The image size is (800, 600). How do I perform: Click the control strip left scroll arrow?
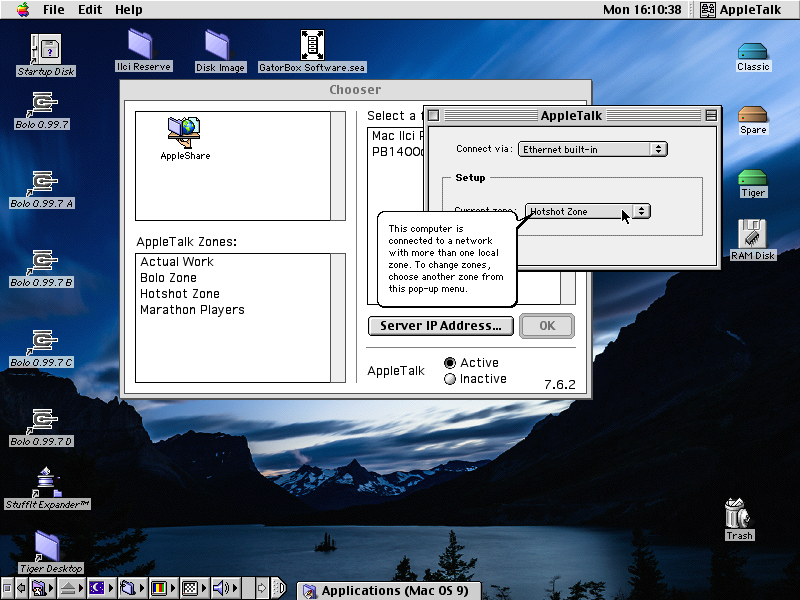(21, 588)
